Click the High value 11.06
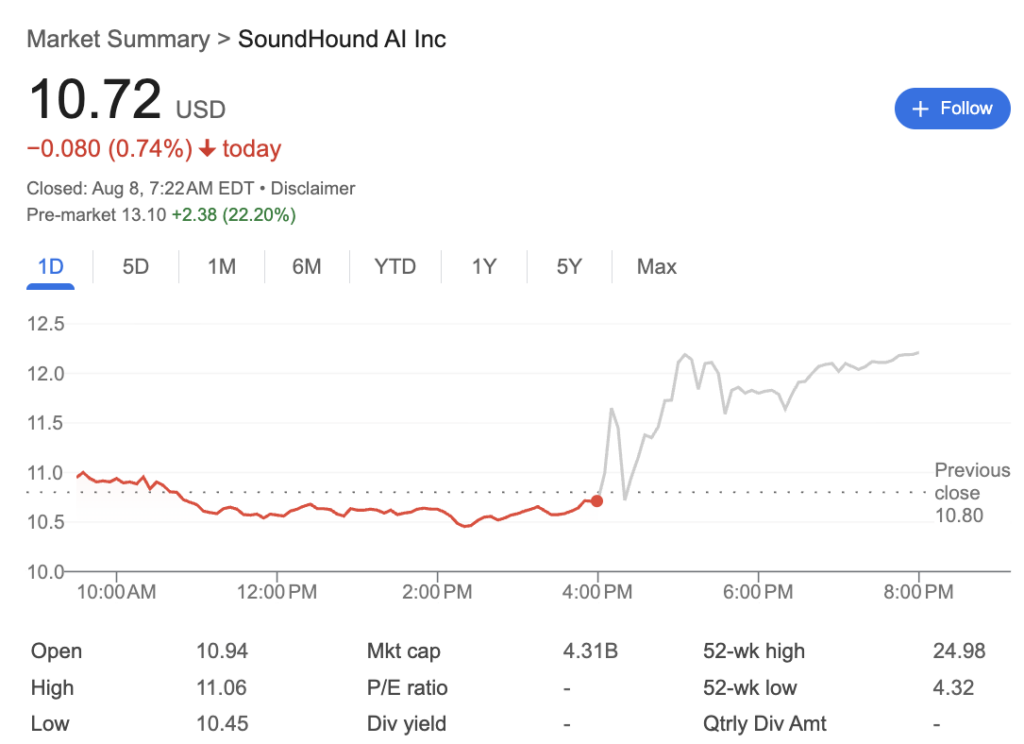 pos(221,687)
